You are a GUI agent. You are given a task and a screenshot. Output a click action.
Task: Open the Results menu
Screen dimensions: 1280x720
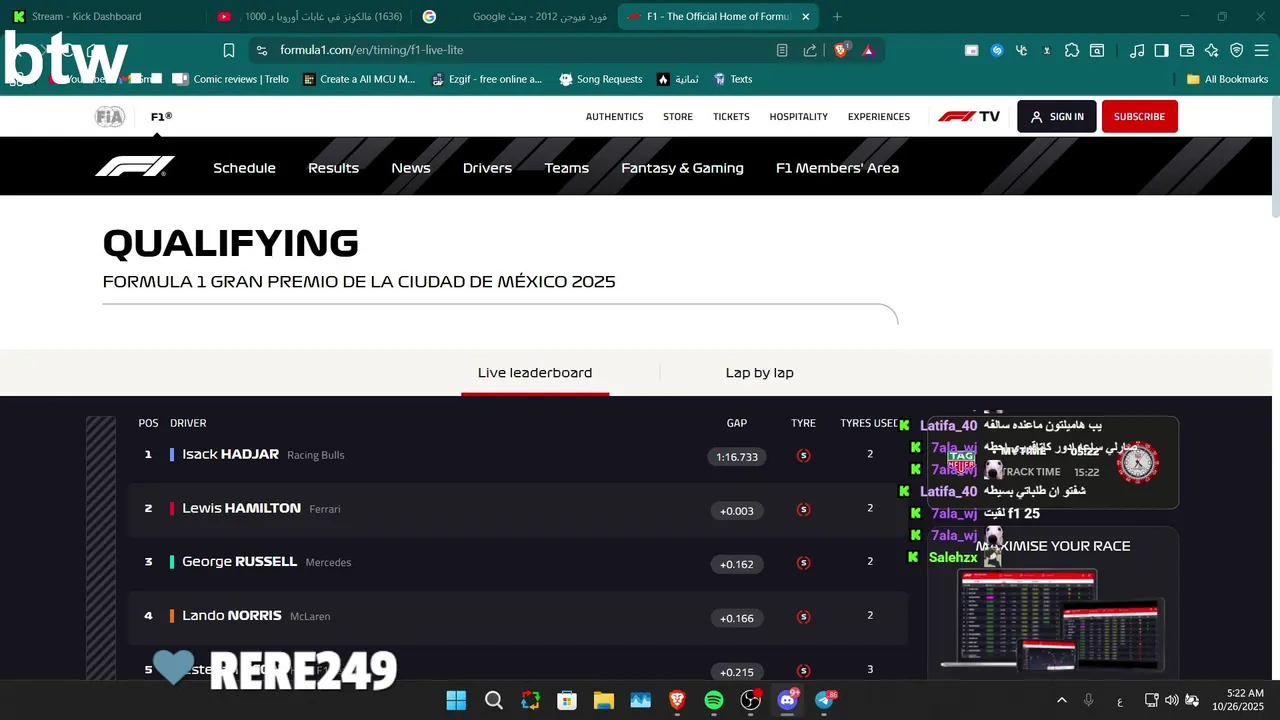coord(333,168)
